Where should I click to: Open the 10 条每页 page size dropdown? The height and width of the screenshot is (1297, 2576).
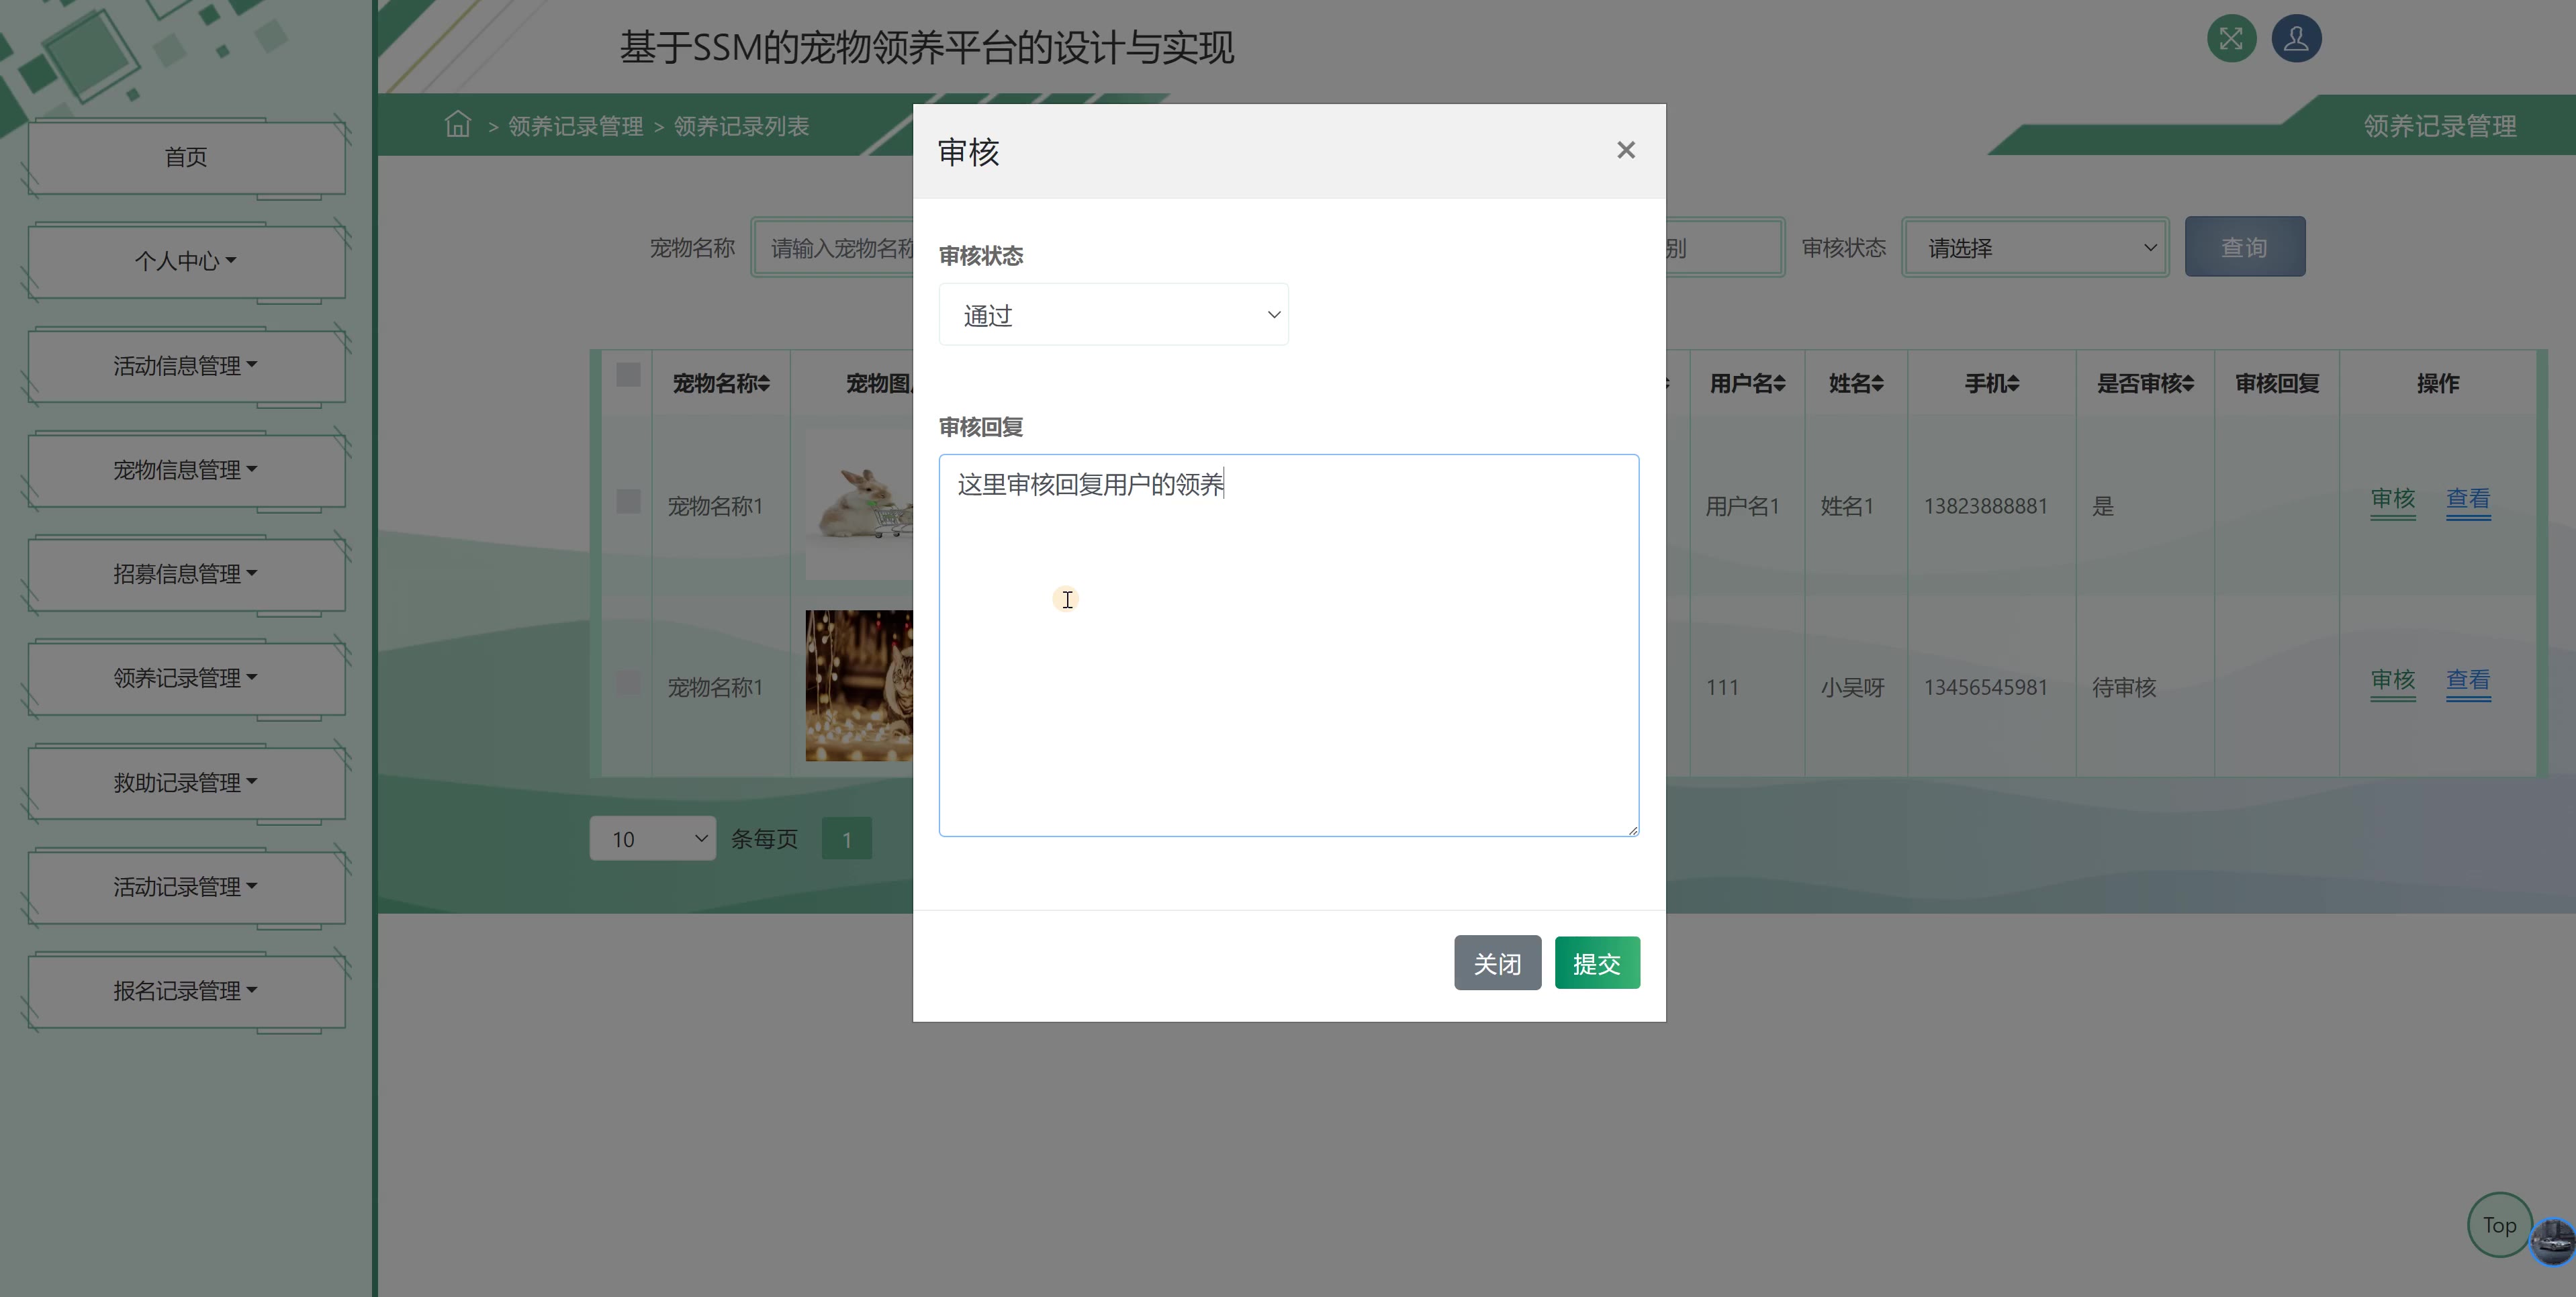coord(652,839)
